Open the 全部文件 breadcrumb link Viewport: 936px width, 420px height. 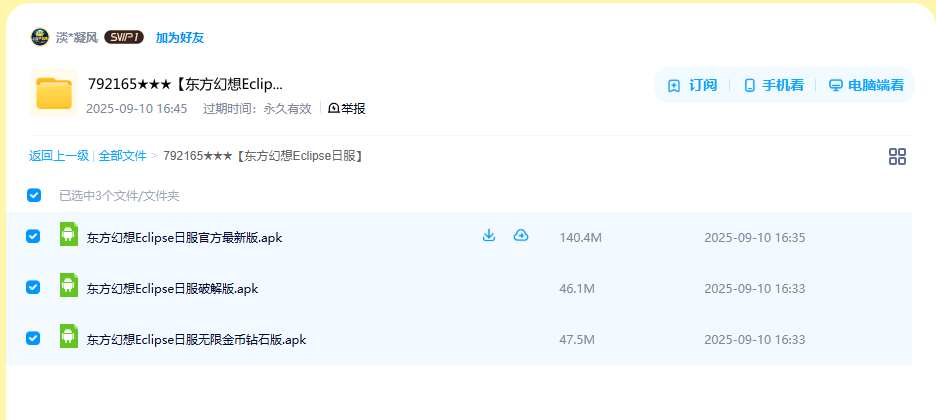pyautogui.click(x=122, y=156)
